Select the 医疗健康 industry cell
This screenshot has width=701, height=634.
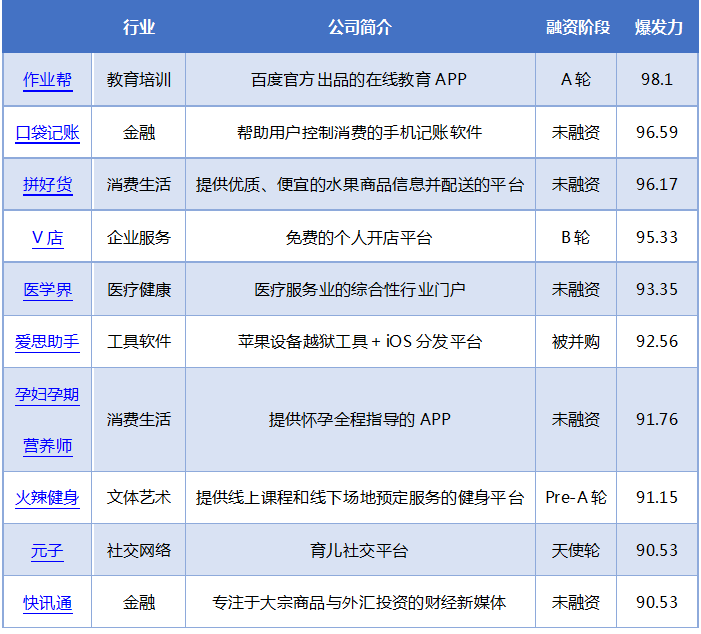[x=139, y=290]
